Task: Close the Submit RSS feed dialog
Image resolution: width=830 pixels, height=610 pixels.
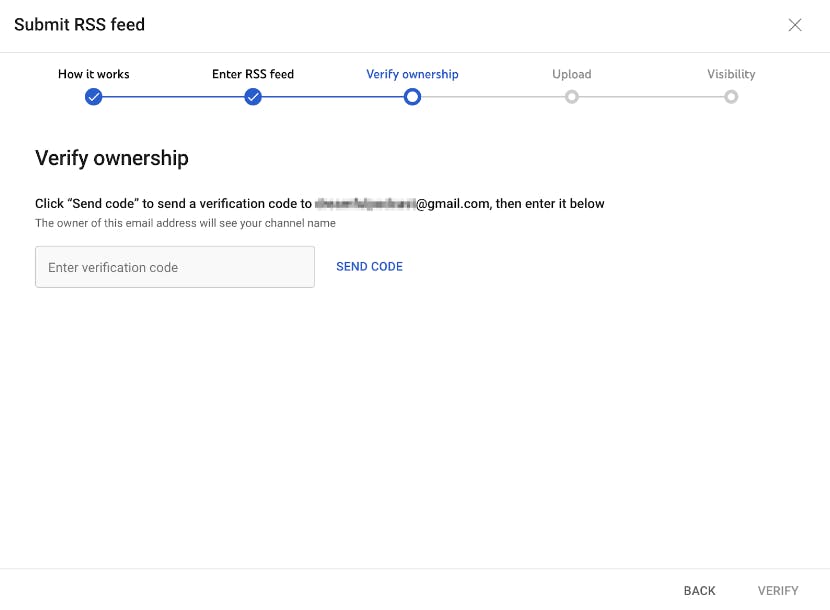Action: 795,25
